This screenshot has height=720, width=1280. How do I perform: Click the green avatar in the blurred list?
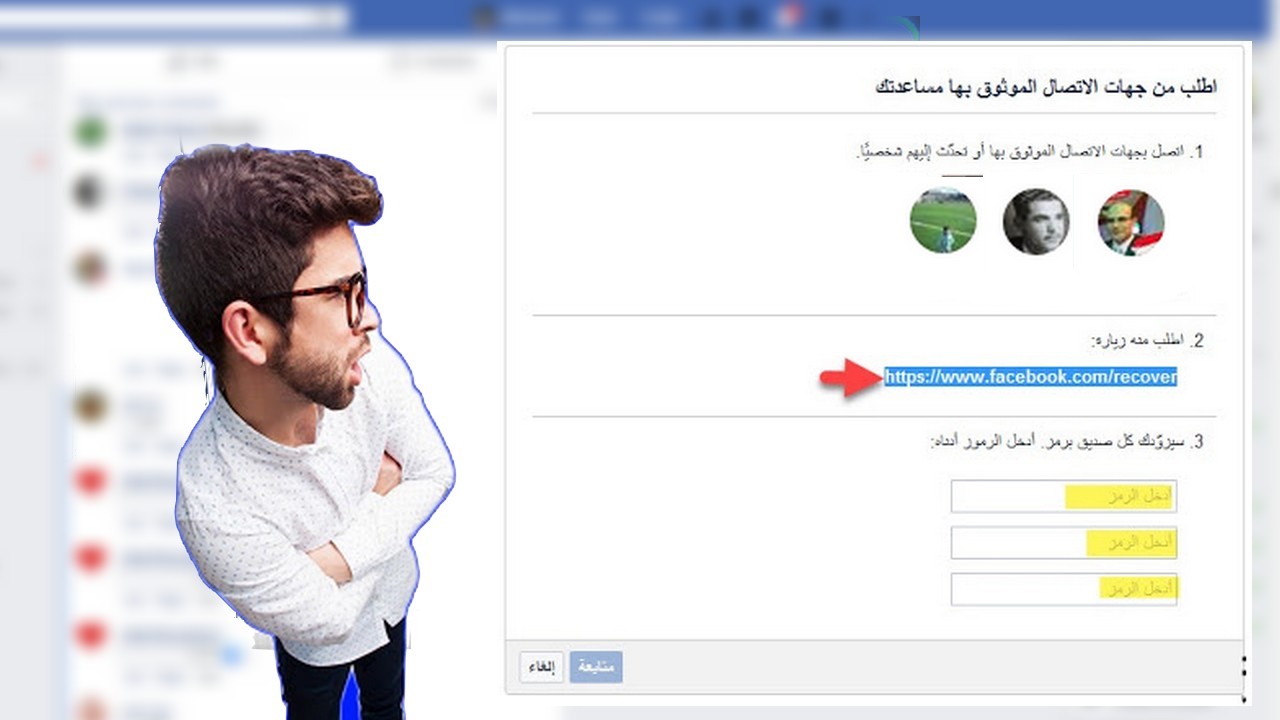[91, 132]
